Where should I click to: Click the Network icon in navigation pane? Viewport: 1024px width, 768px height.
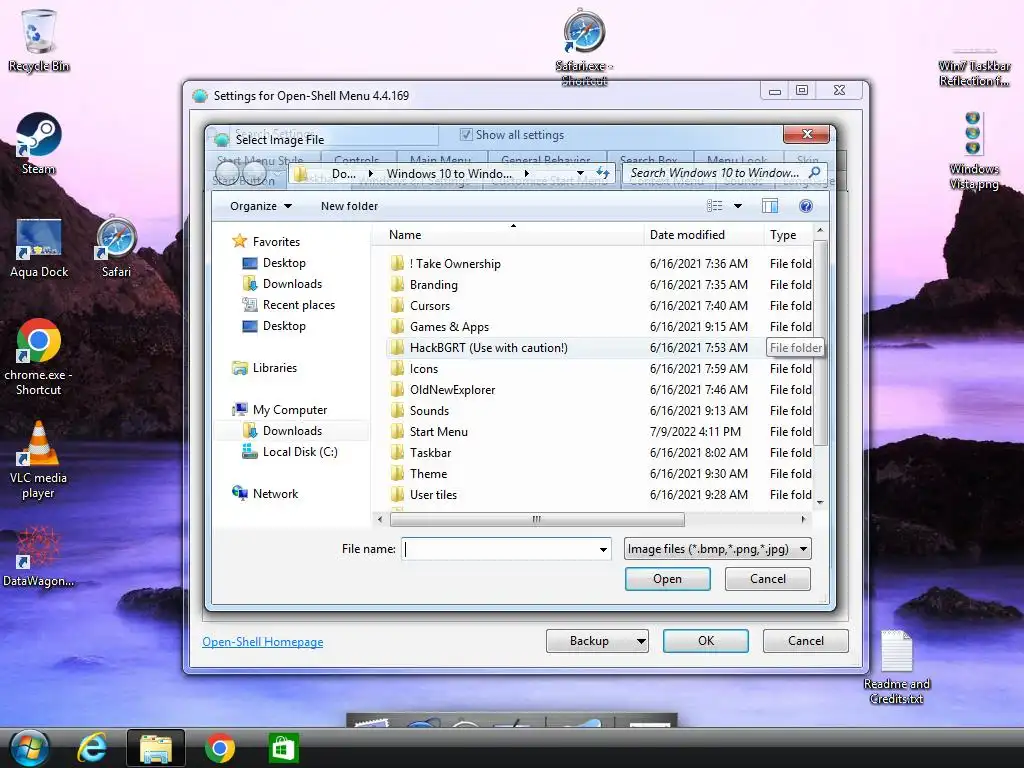point(240,493)
